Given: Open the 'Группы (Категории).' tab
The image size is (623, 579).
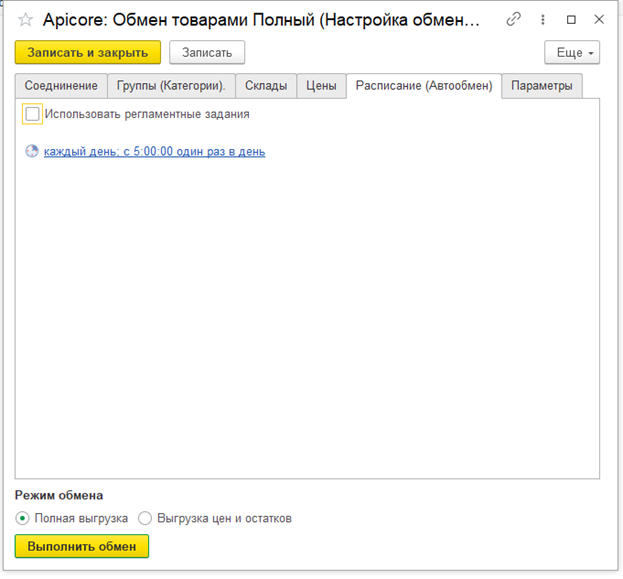Looking at the screenshot, I should pyautogui.click(x=171, y=86).
